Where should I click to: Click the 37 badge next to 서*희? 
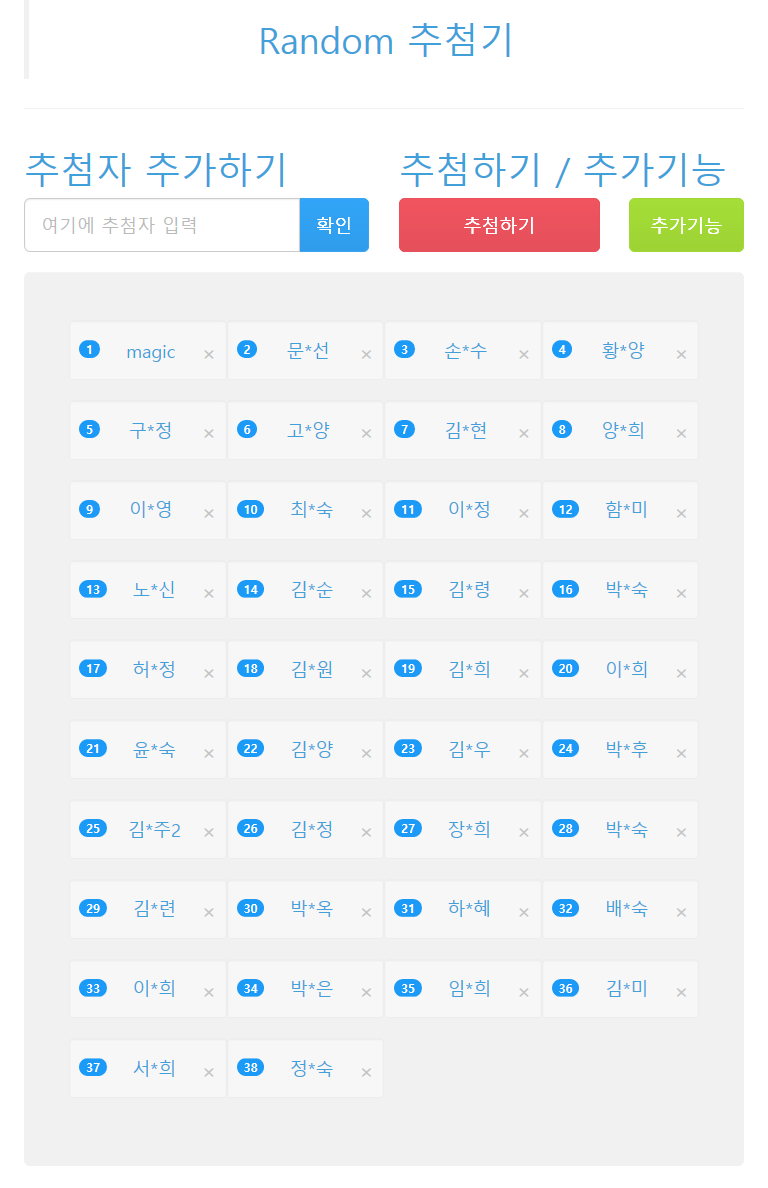[93, 1068]
